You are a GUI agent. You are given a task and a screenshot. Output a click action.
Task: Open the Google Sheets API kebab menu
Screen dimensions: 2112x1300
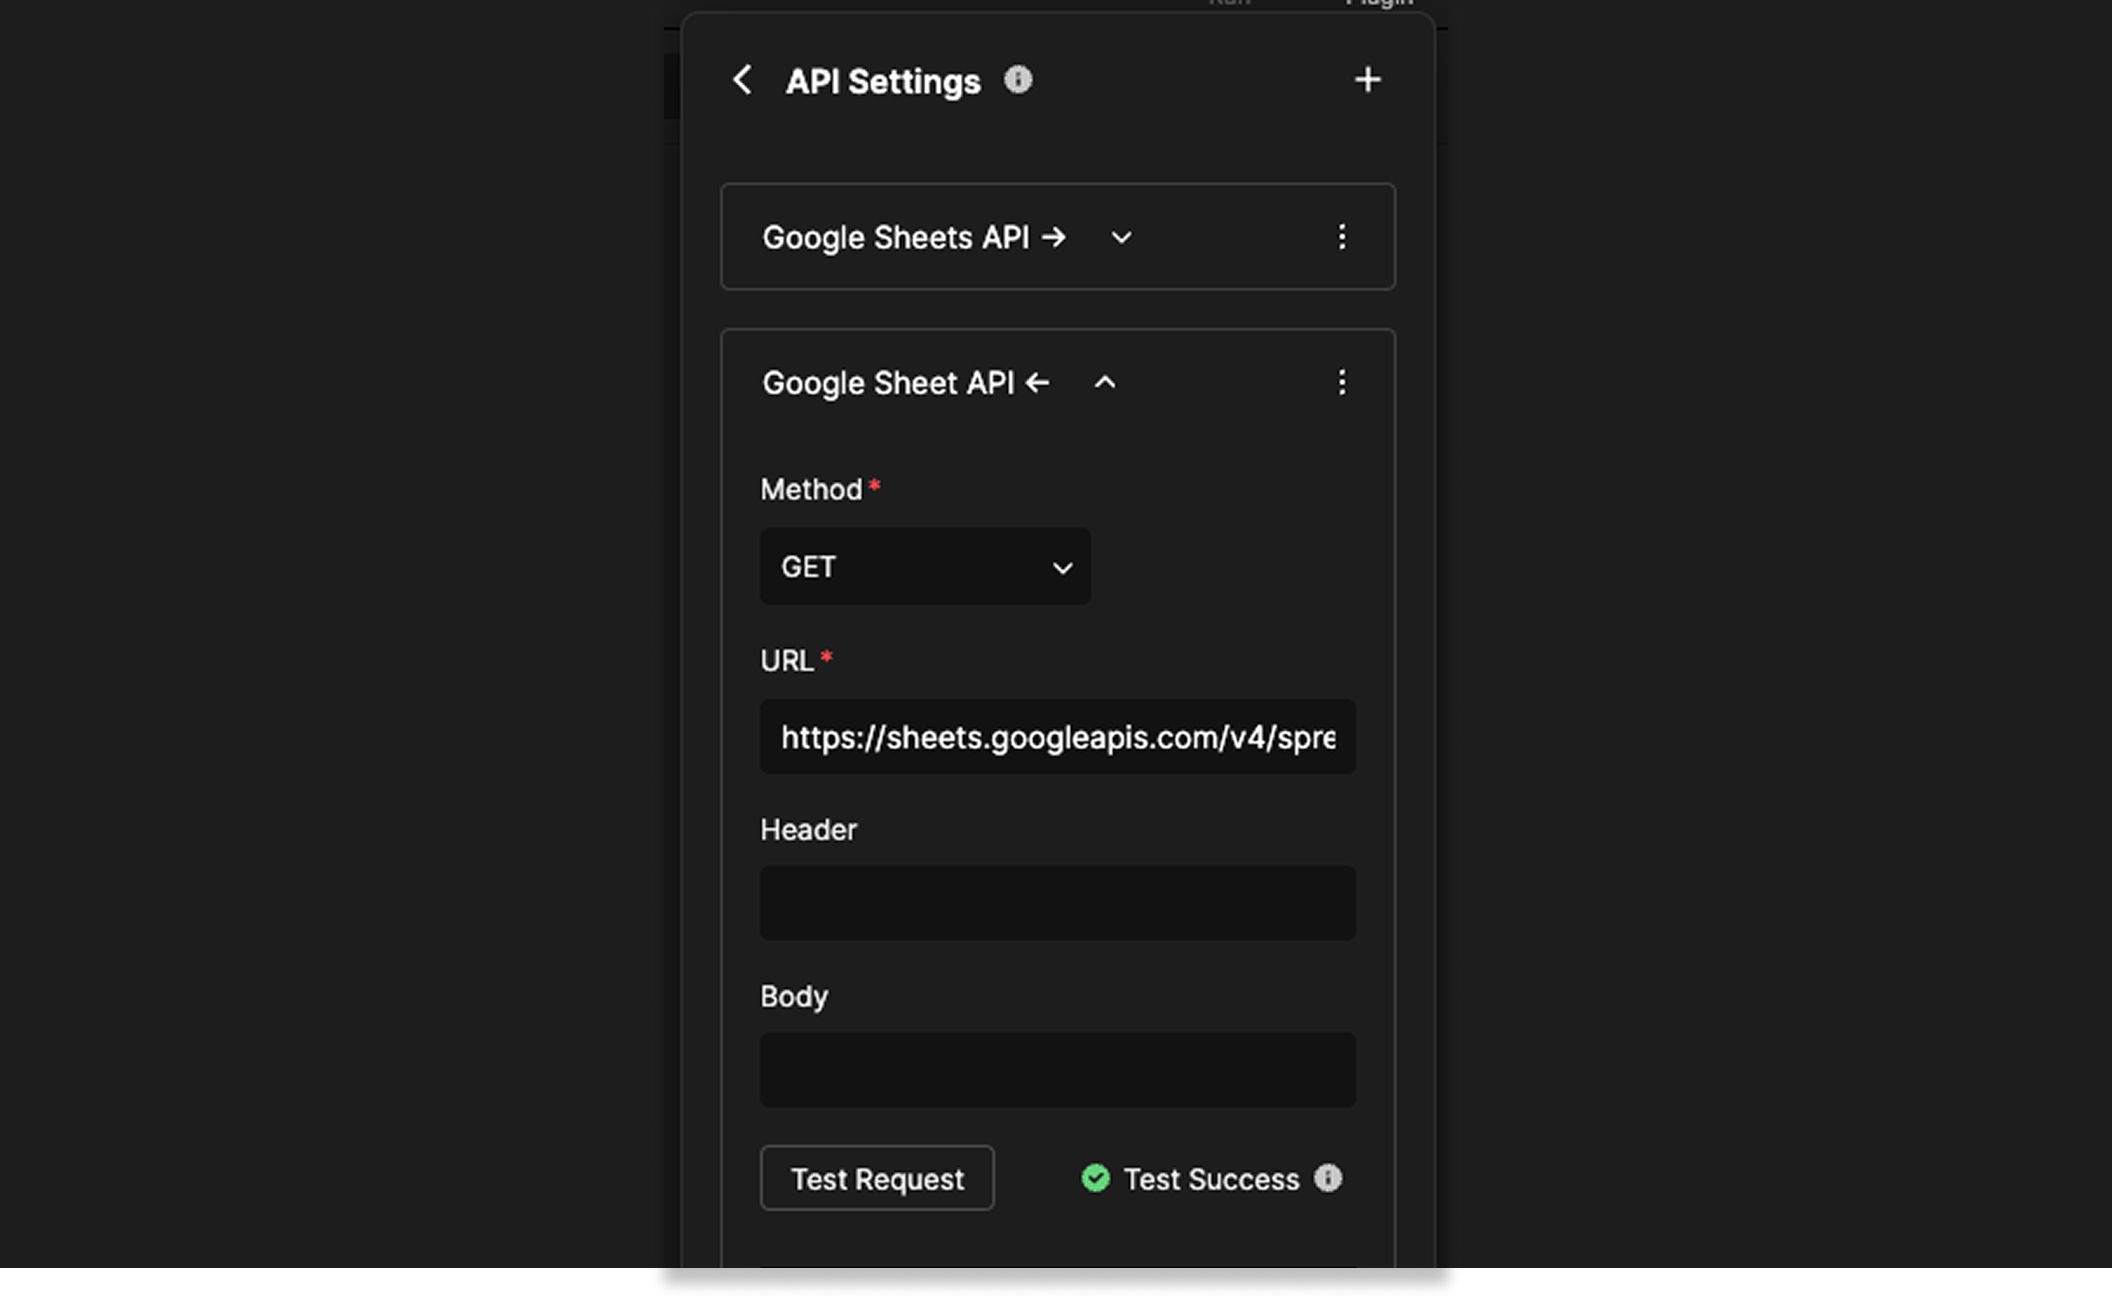[x=1343, y=237]
